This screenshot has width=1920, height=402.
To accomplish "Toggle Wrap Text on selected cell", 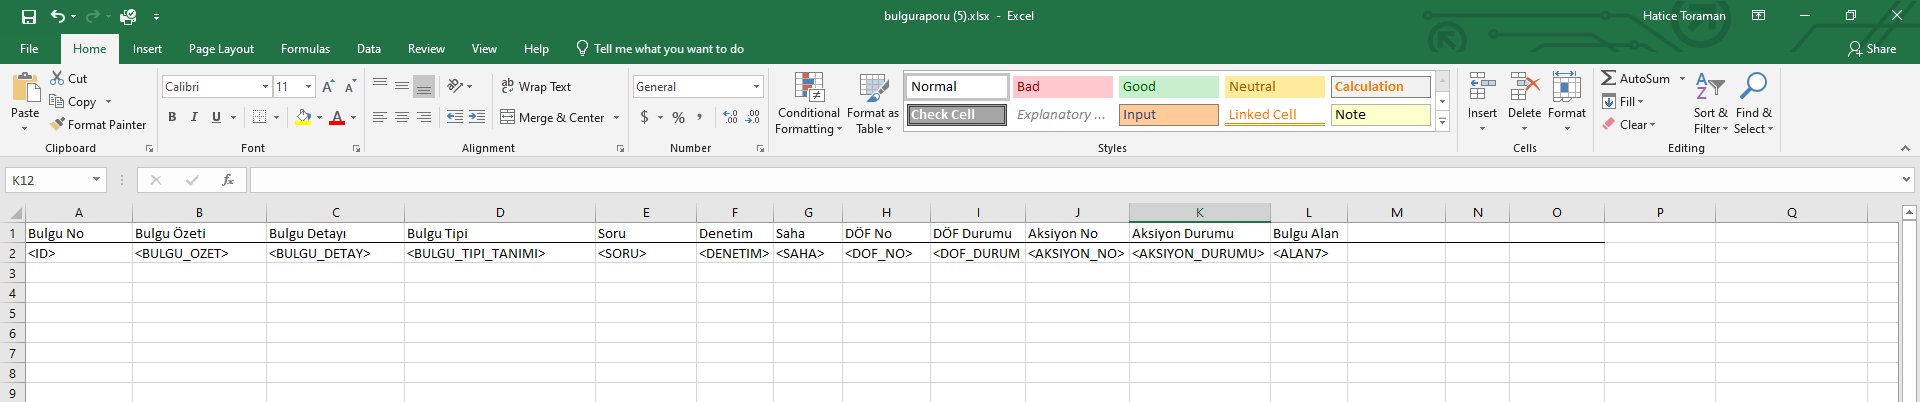I will click(x=536, y=87).
